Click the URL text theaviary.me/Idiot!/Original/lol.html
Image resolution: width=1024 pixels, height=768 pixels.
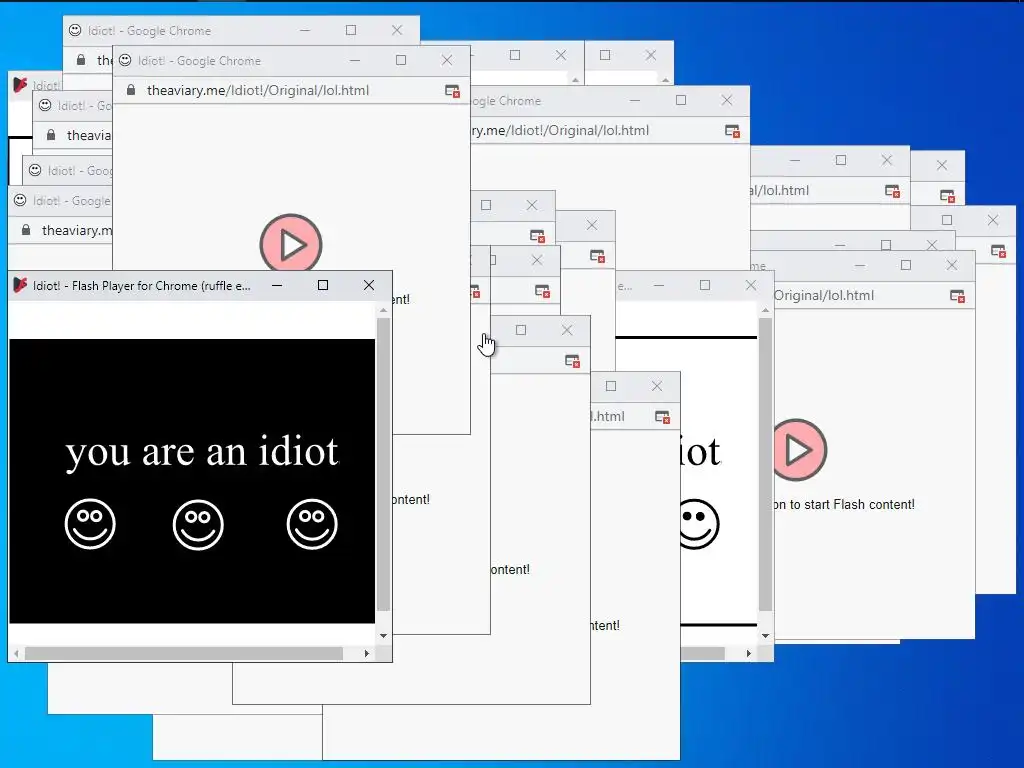tap(258, 90)
